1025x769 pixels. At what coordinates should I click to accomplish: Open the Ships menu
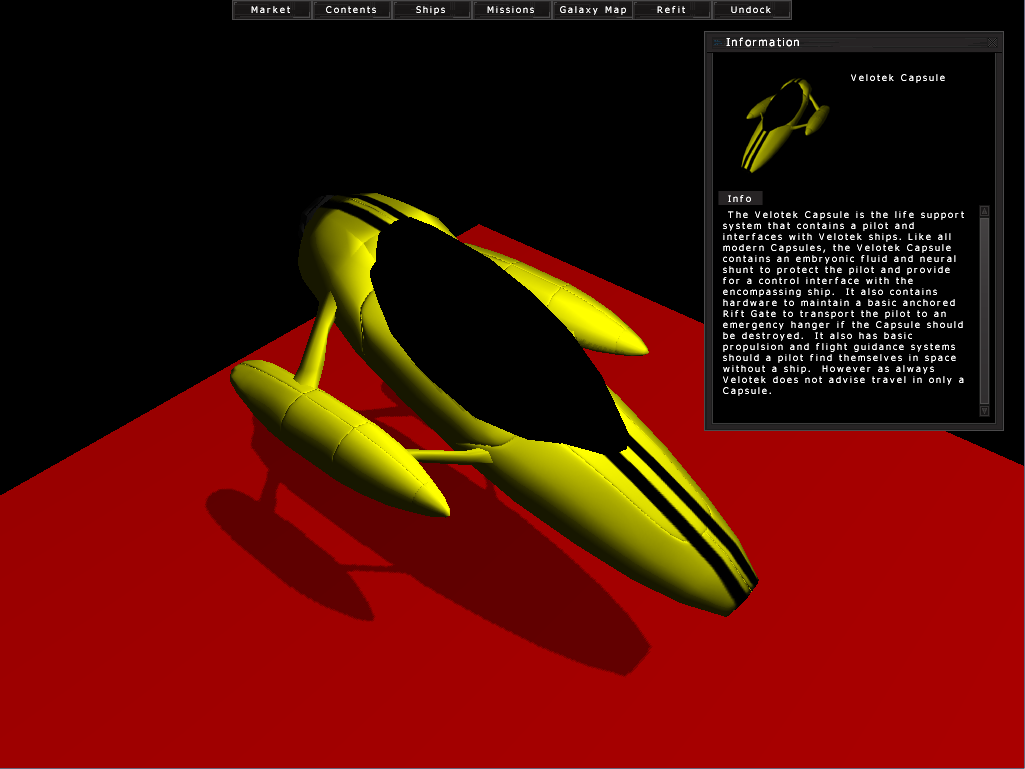click(431, 10)
